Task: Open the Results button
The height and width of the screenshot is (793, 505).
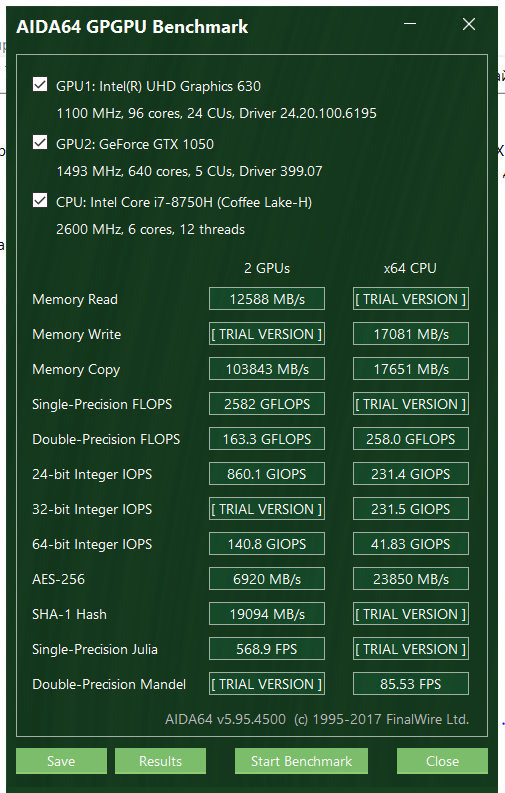Action: 160,761
